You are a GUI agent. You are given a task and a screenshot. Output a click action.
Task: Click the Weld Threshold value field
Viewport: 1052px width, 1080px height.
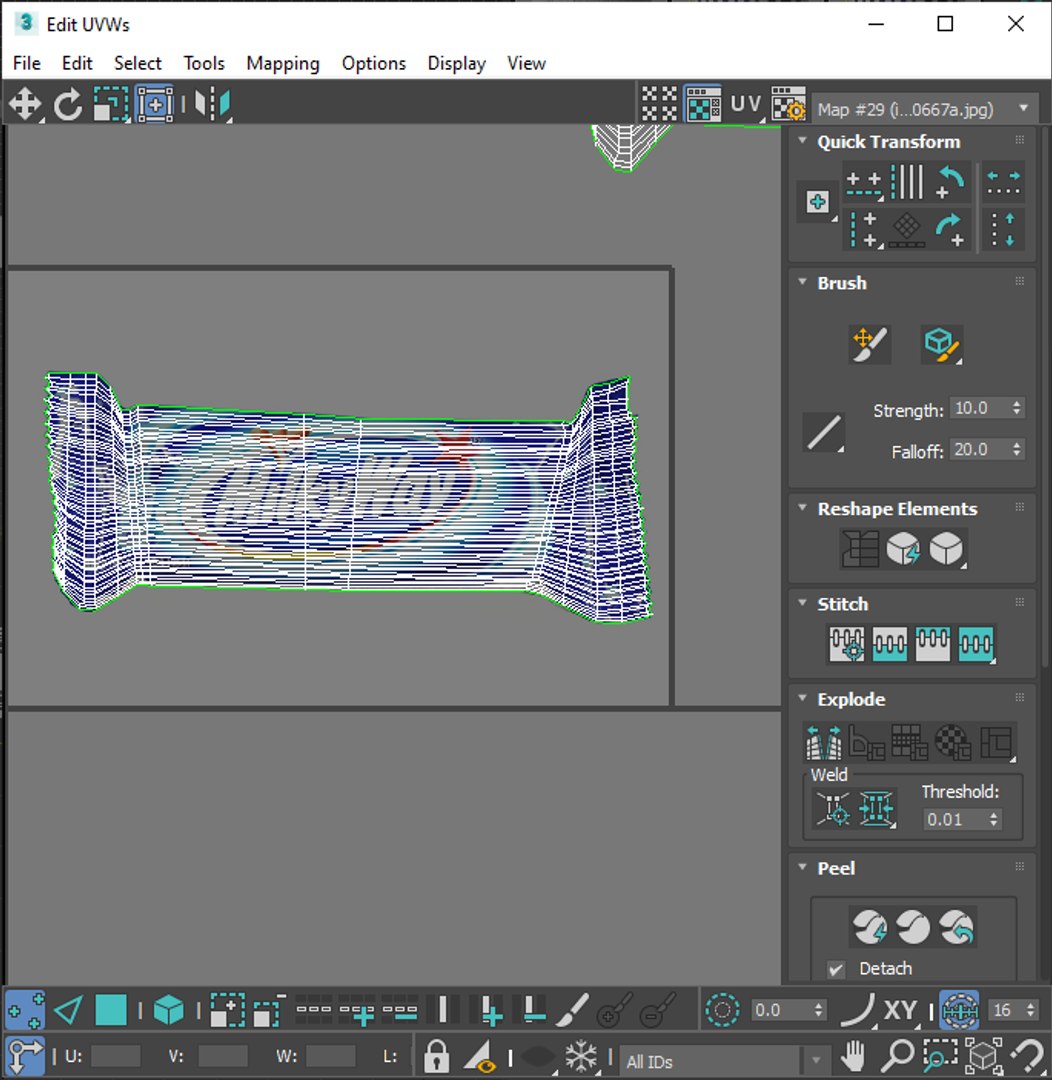pos(954,819)
